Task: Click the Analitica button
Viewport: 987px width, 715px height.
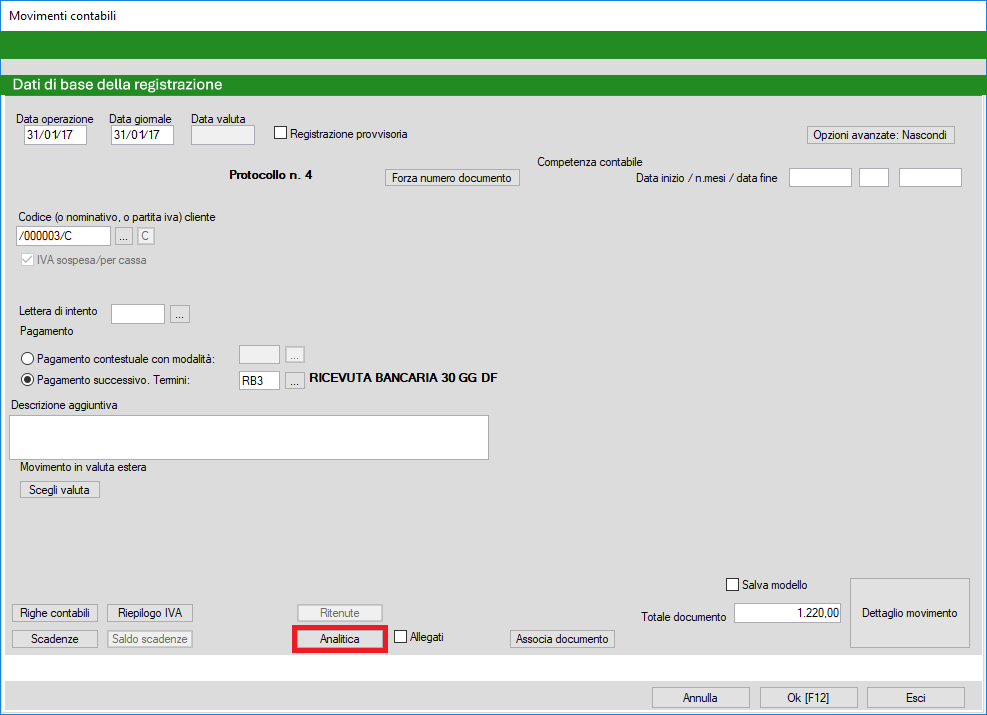Action: click(340, 639)
